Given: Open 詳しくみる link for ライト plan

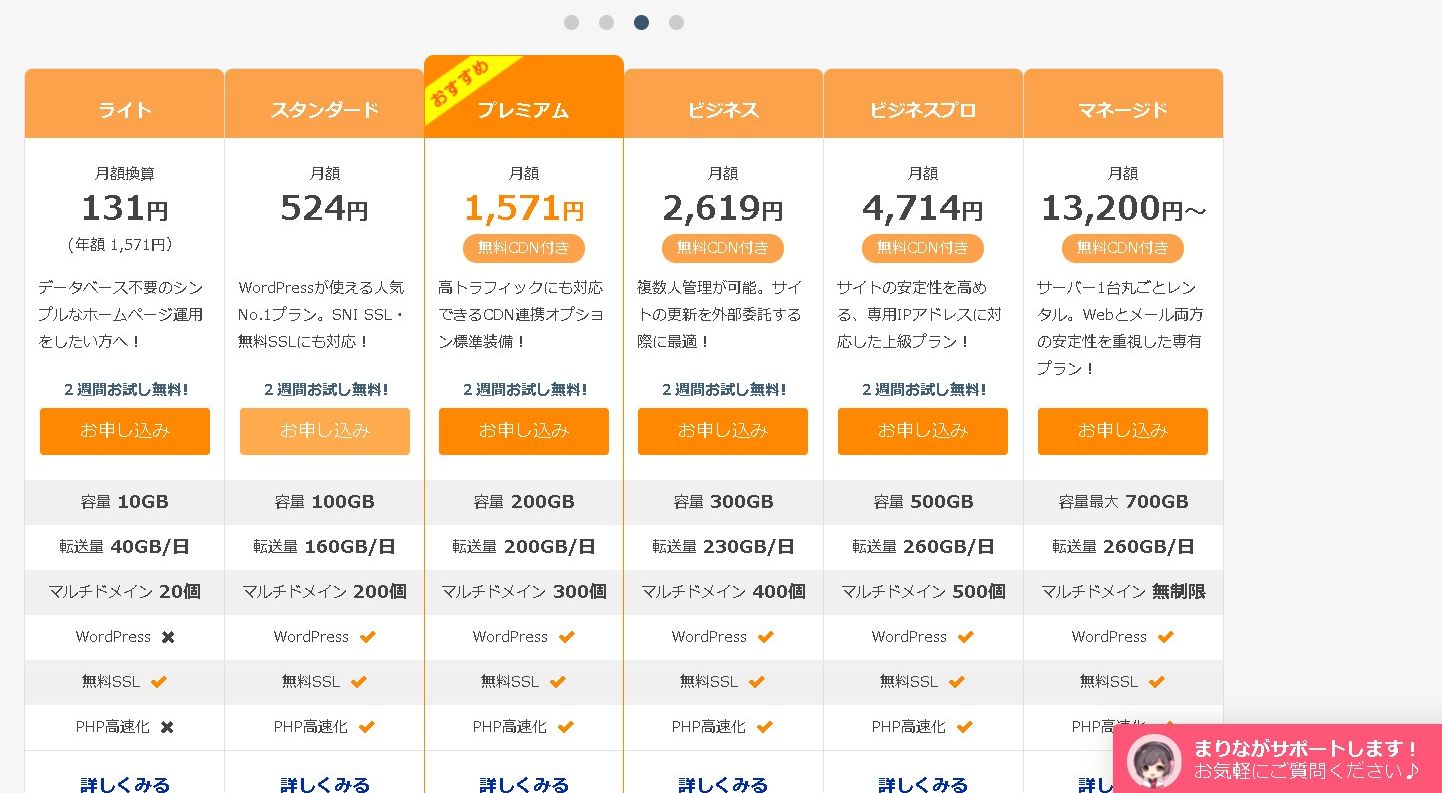Looking at the screenshot, I should pos(125,783).
